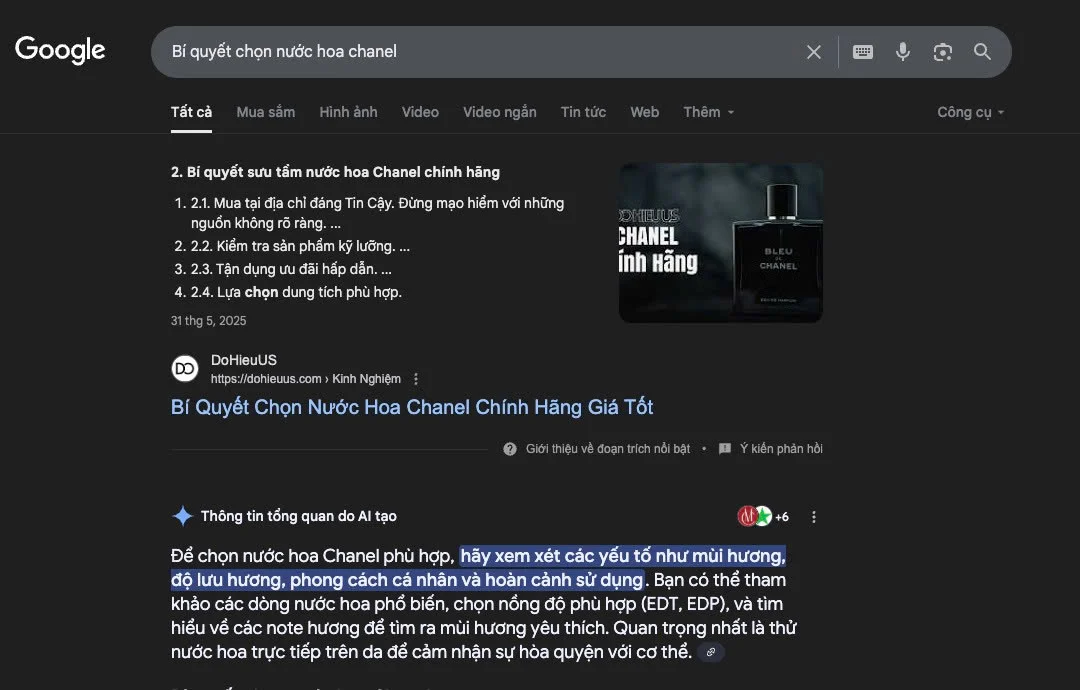Image resolution: width=1080 pixels, height=690 pixels.
Task: Click the link chip at end of AI overview
Action: (711, 651)
